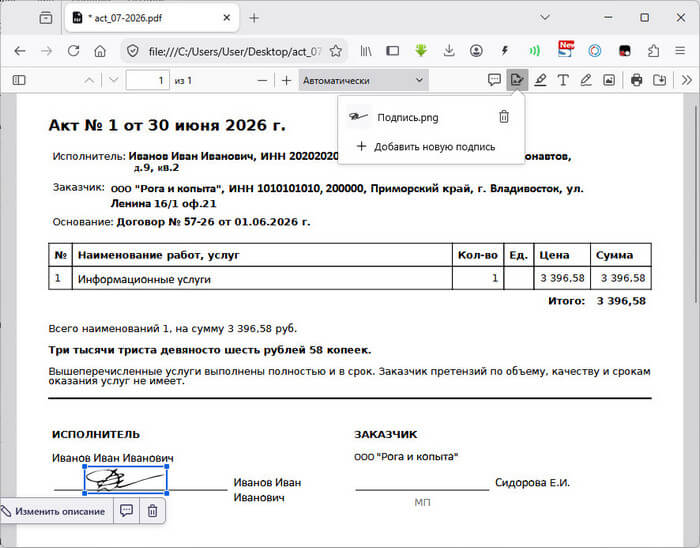Viewport: 700px width, 548px height.
Task: Select the highlight tool
Action: coord(540,80)
